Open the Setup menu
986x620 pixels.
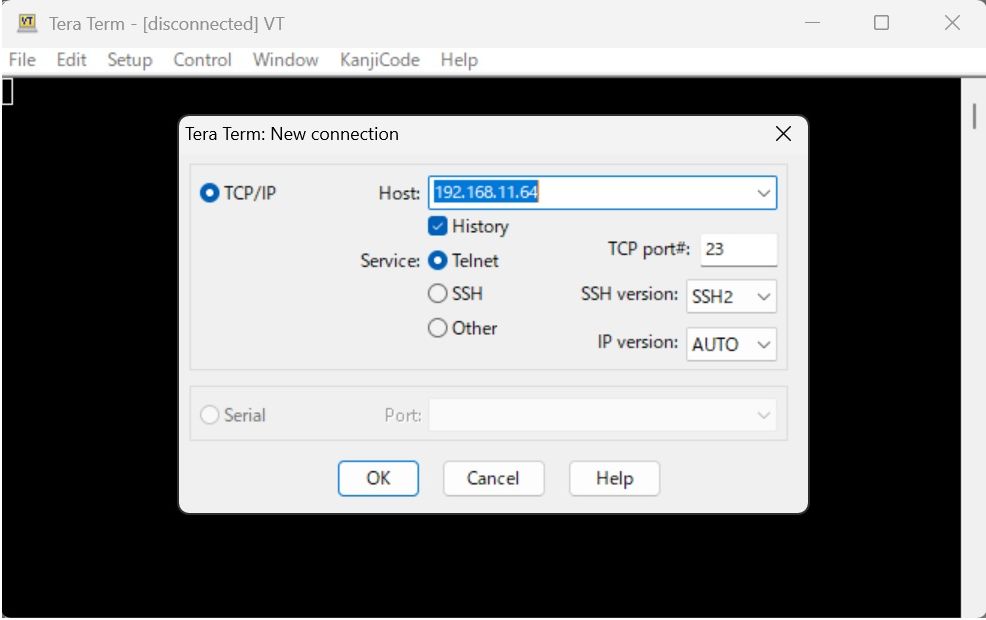pyautogui.click(x=130, y=60)
